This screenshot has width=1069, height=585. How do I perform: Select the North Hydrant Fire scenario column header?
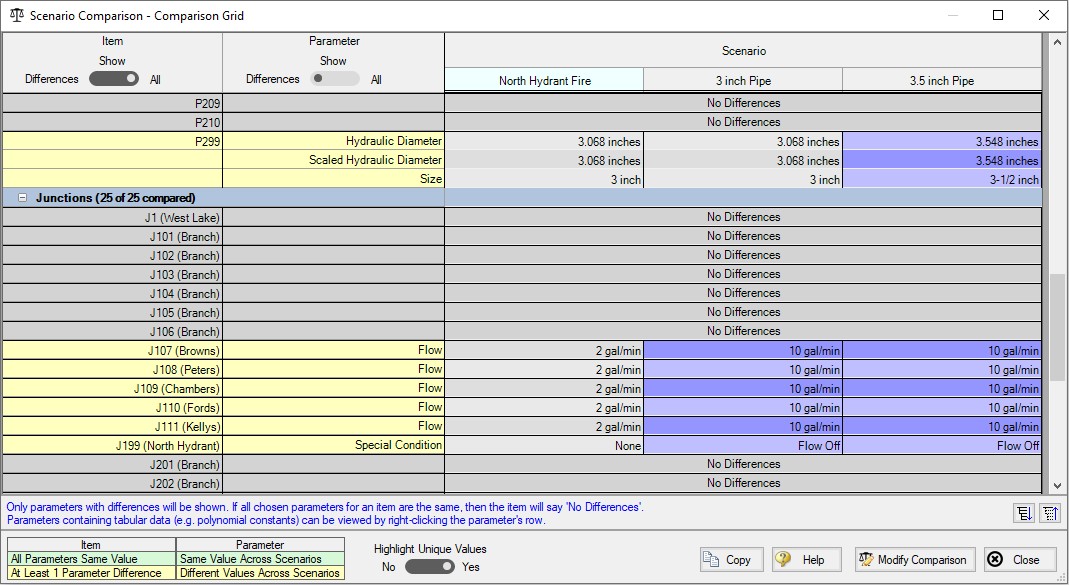(544, 81)
